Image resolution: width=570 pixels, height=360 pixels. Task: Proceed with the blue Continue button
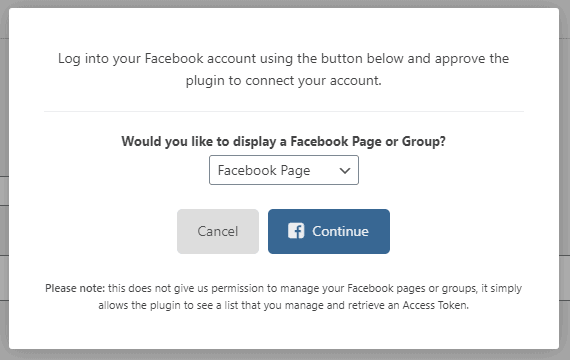coord(329,231)
